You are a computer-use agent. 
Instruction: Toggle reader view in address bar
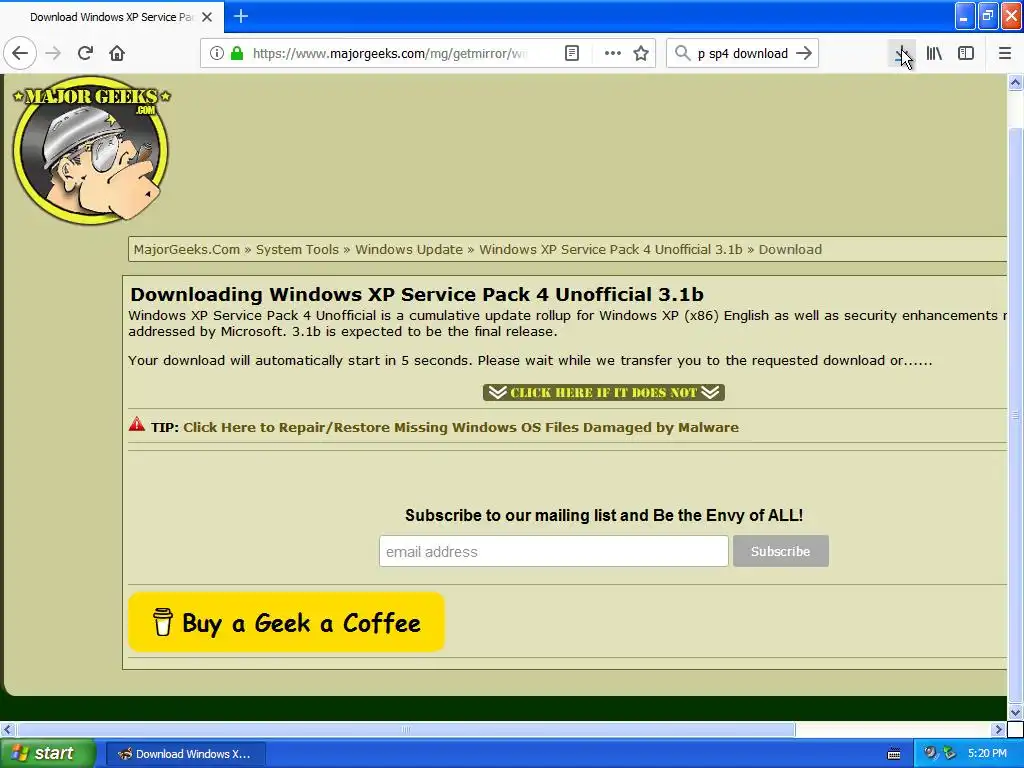point(571,53)
